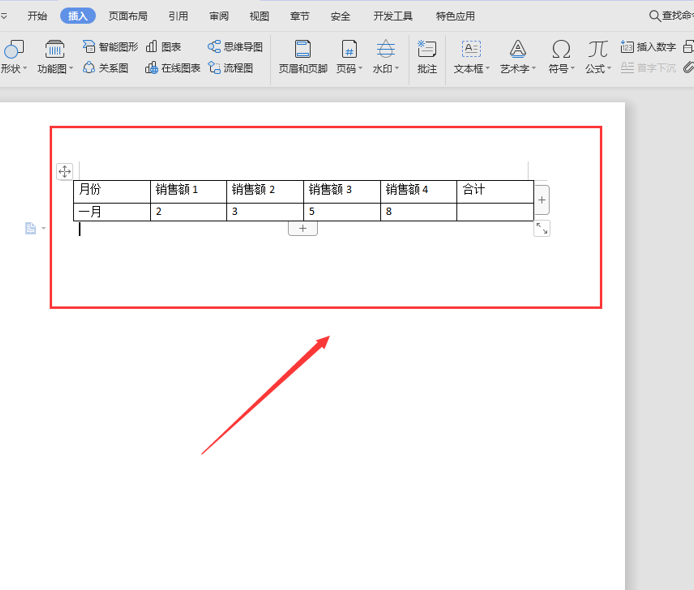Click the 合计 header cell
The width and height of the screenshot is (694, 590).
495,192
